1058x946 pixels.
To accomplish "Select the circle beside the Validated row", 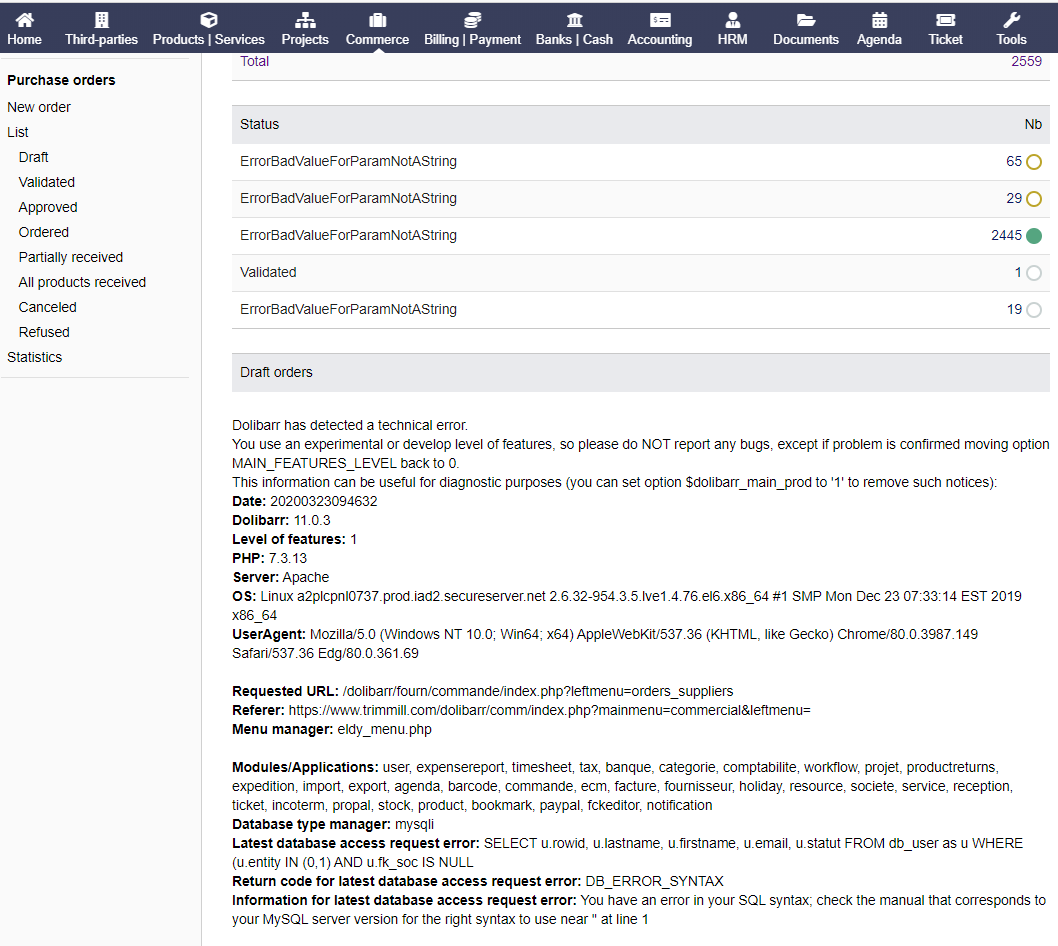I will (1034, 273).
